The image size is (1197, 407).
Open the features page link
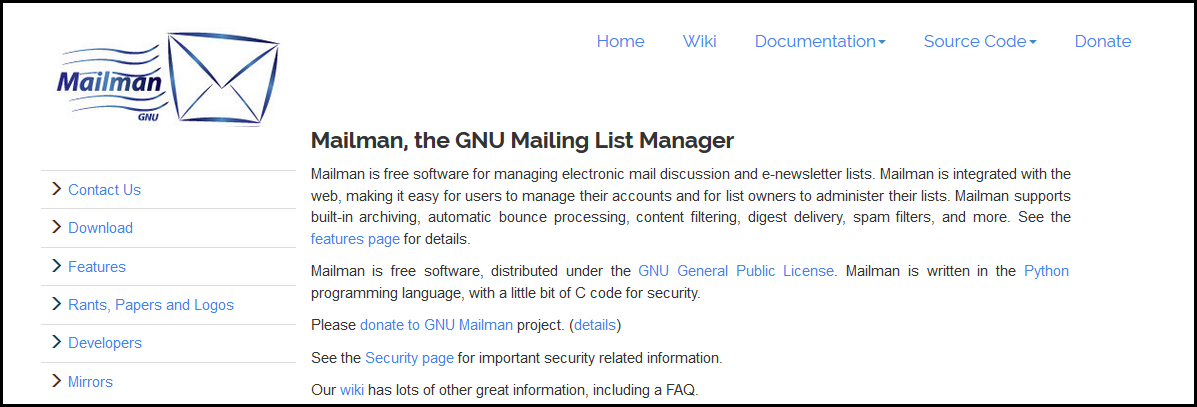tap(355, 239)
